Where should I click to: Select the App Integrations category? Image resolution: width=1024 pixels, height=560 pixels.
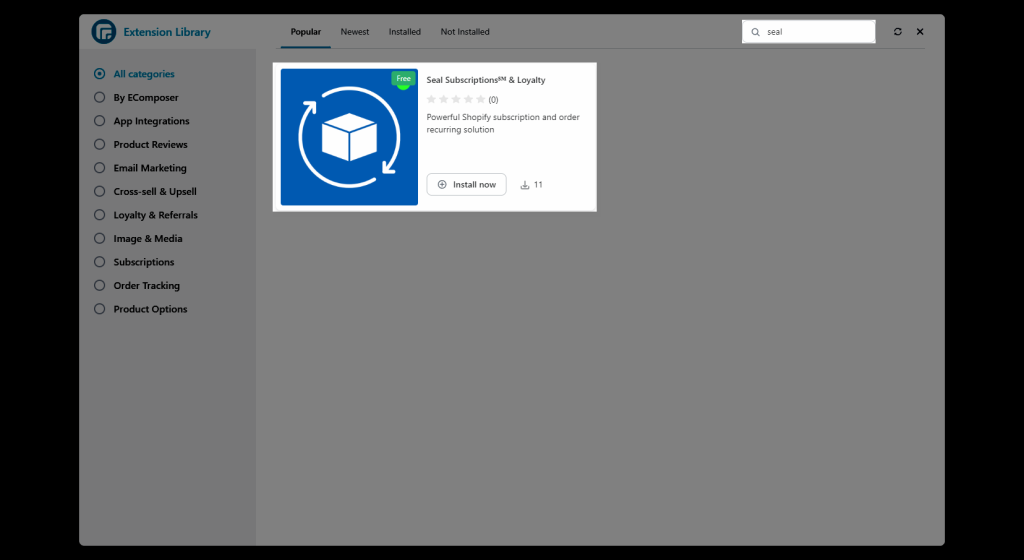click(142, 121)
